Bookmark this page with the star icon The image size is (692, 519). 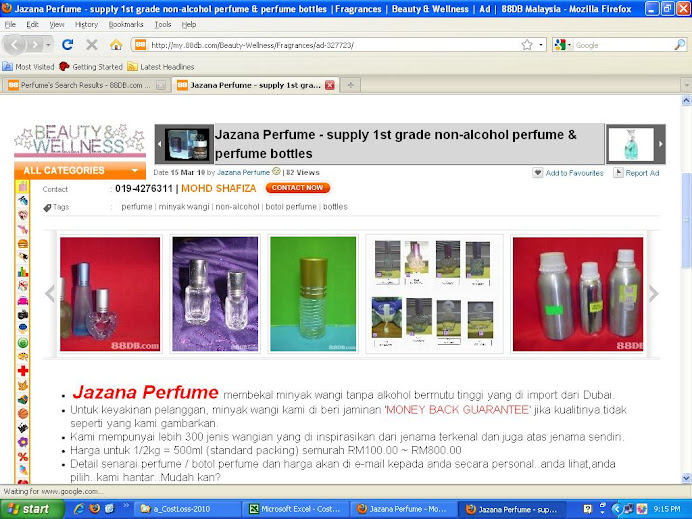[527, 45]
